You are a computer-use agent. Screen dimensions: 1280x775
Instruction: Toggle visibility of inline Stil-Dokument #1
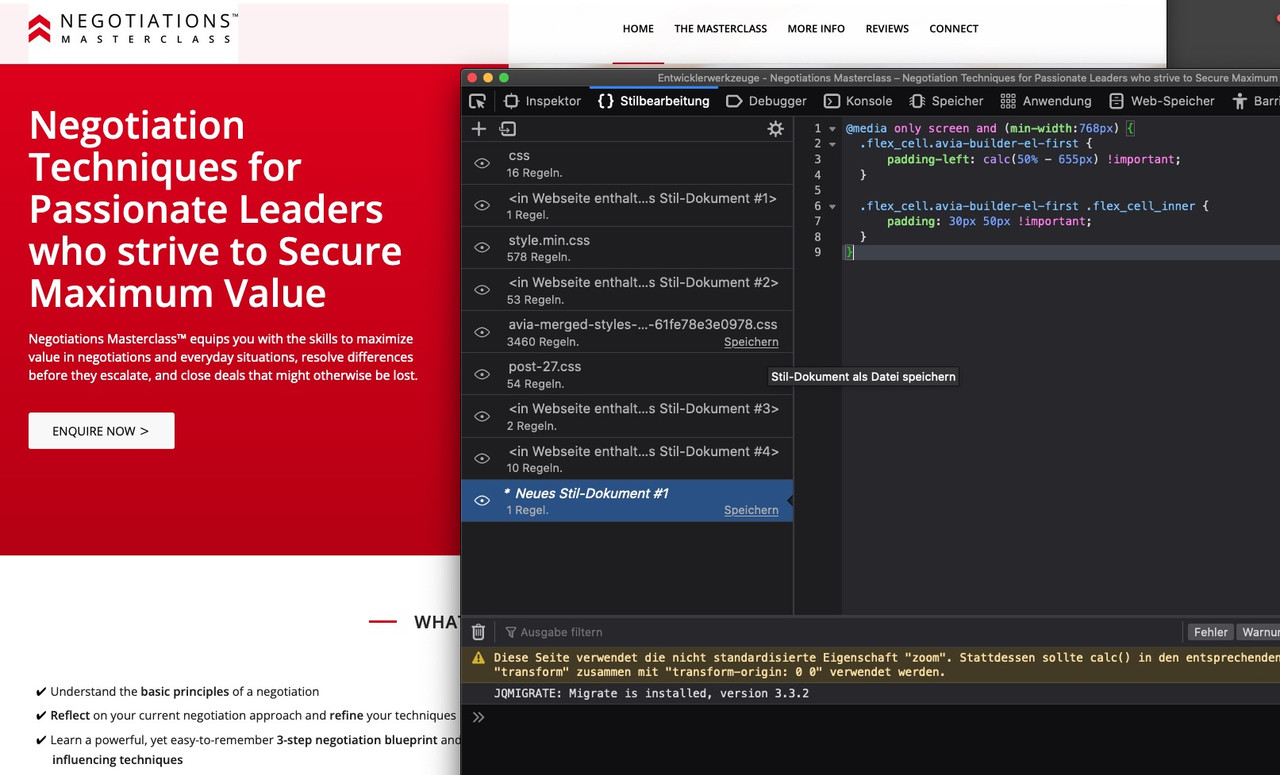tap(482, 205)
